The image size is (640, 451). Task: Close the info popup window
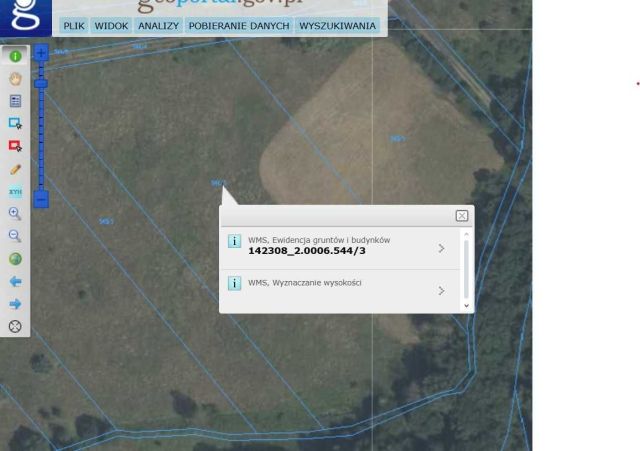[x=462, y=216]
